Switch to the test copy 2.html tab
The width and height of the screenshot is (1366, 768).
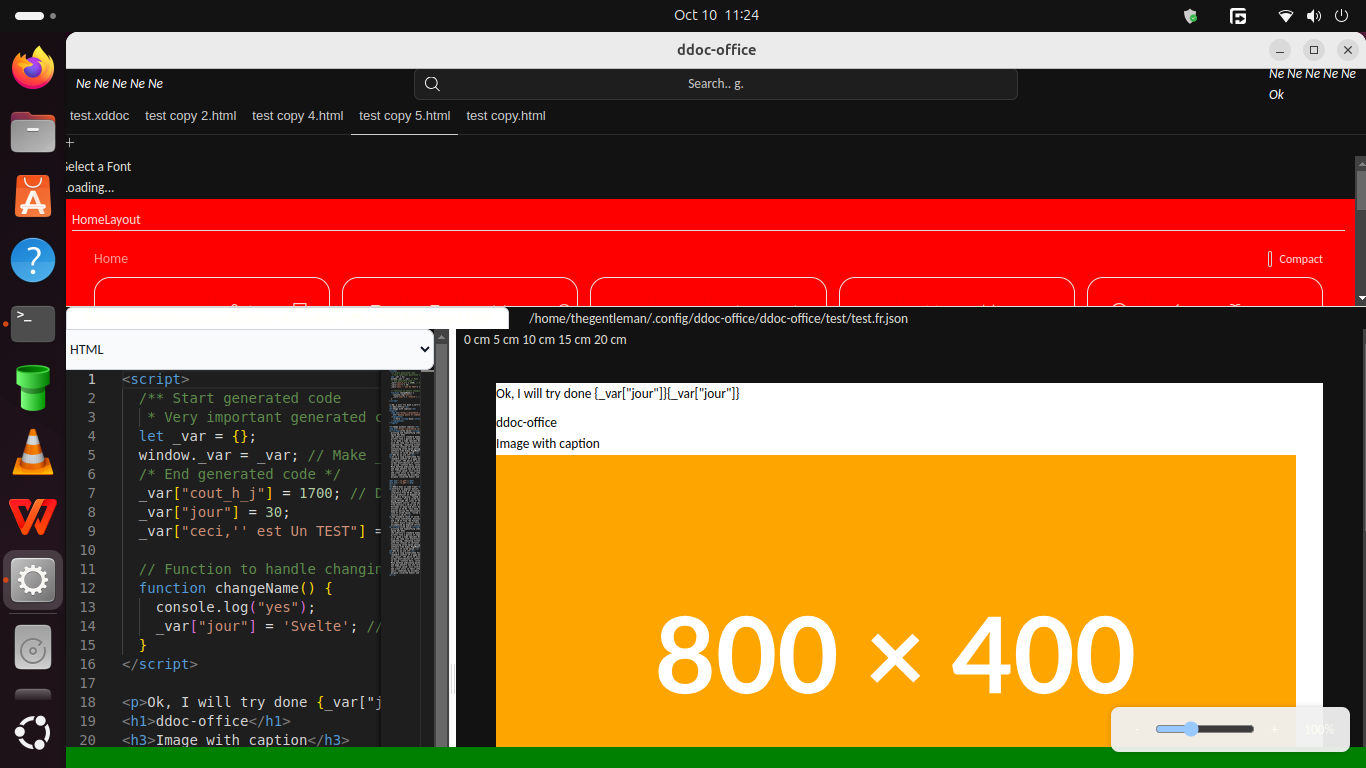pos(190,116)
